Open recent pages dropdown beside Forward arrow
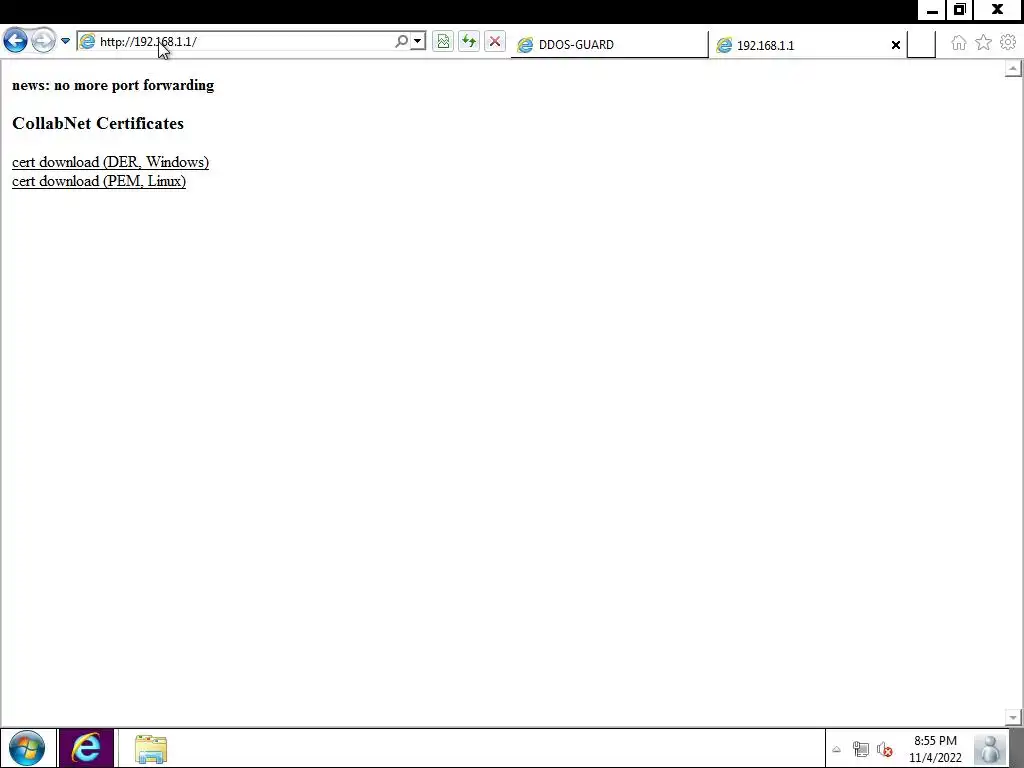1024x768 pixels. click(65, 41)
